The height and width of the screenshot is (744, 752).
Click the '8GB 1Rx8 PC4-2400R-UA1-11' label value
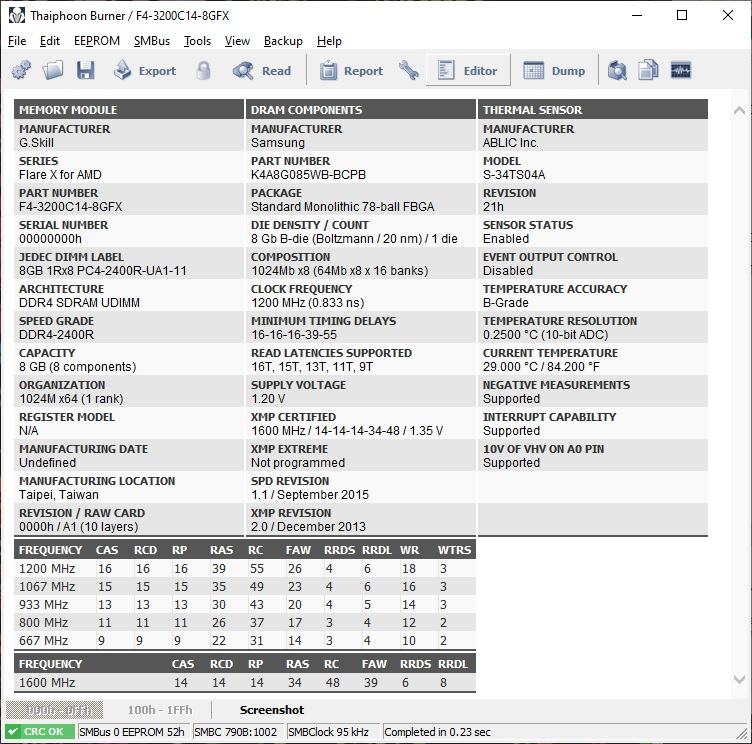(x=103, y=271)
